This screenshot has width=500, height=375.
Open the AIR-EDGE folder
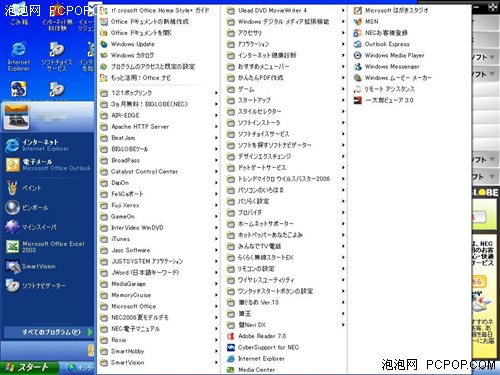159,115
